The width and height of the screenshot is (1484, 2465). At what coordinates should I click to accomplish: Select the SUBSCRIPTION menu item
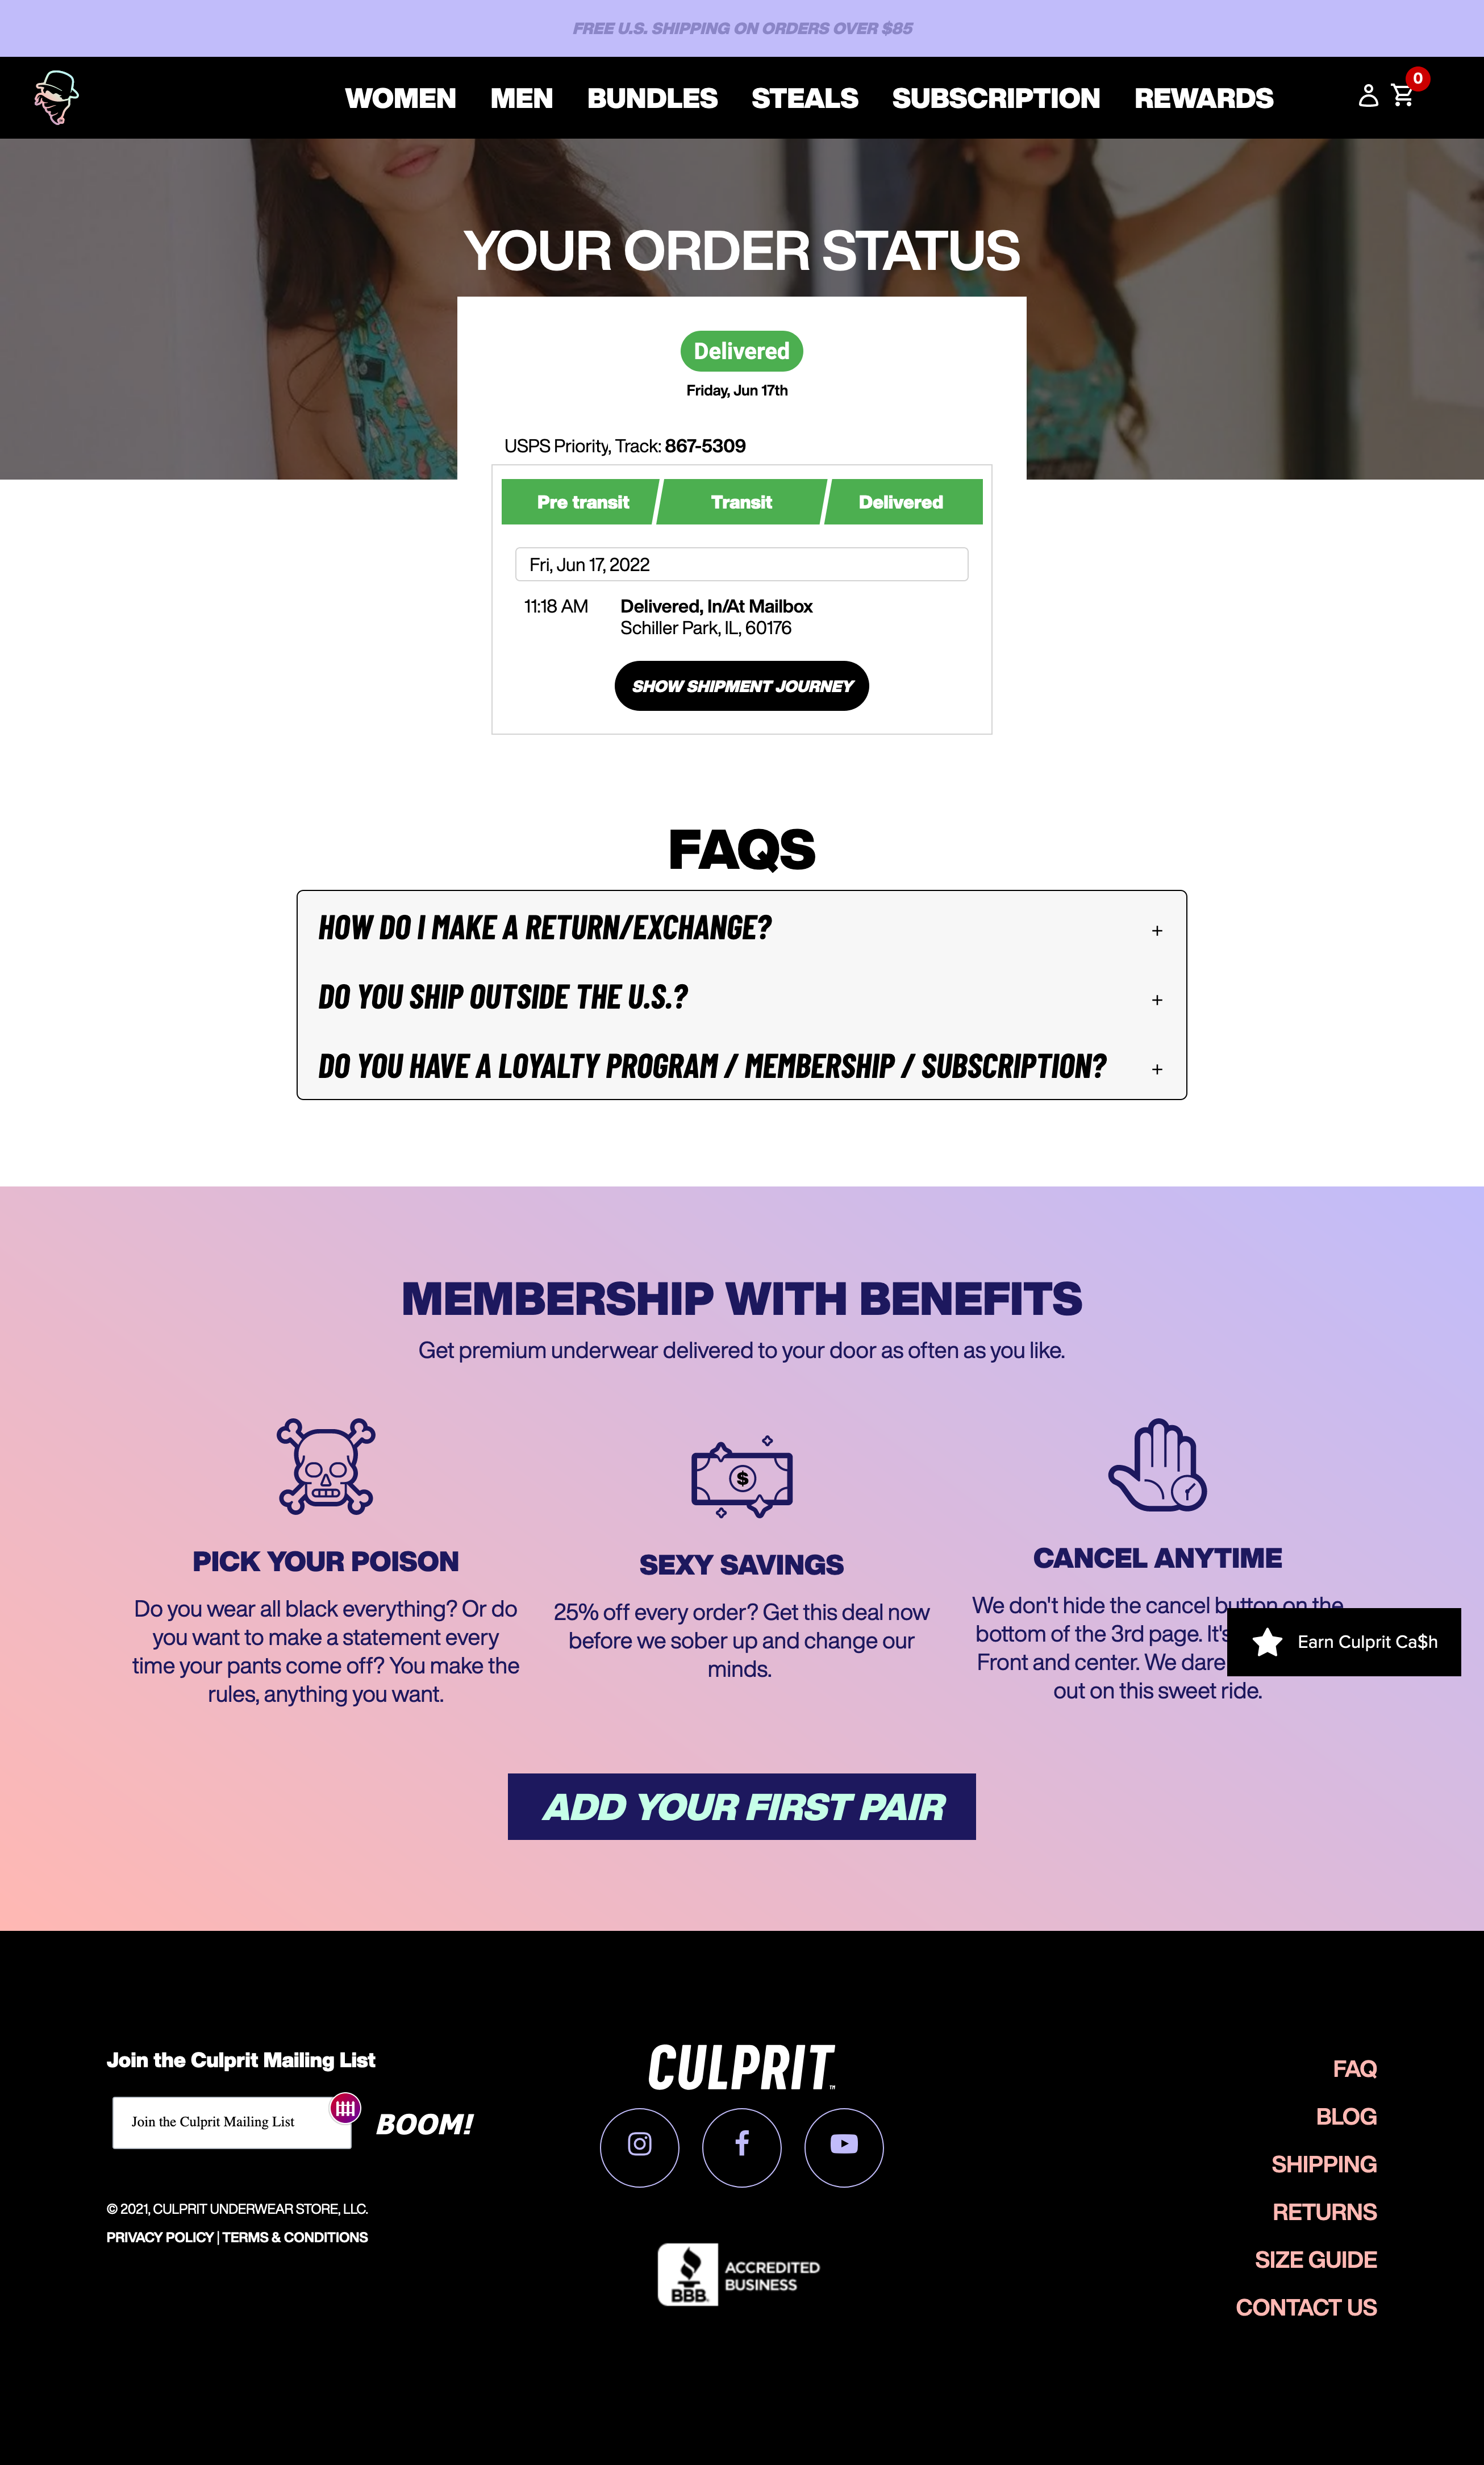pyautogui.click(x=997, y=97)
